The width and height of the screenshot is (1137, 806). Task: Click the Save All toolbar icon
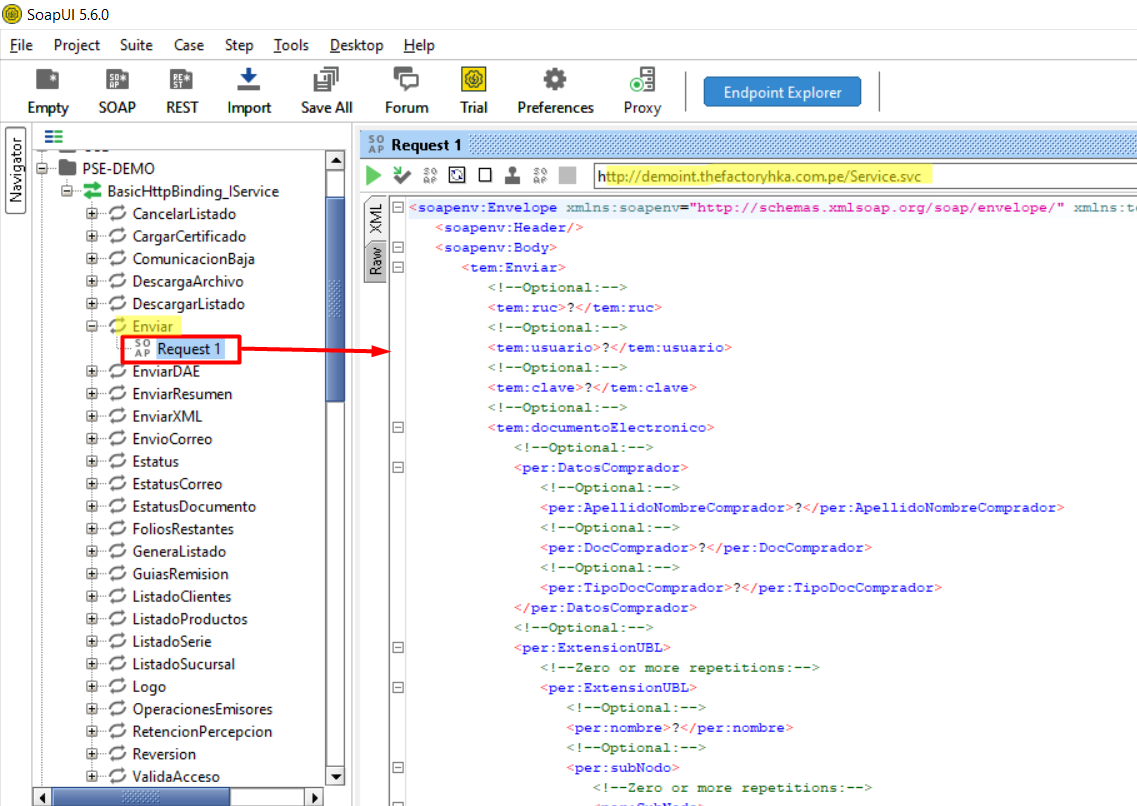(x=326, y=79)
